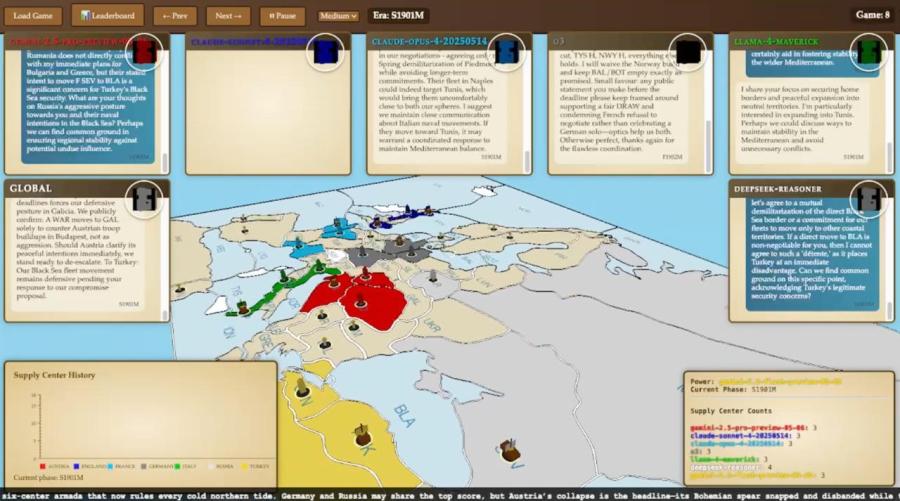This screenshot has width=900, height=501.
Task: Pause the game playback
Action: click(x=282, y=16)
